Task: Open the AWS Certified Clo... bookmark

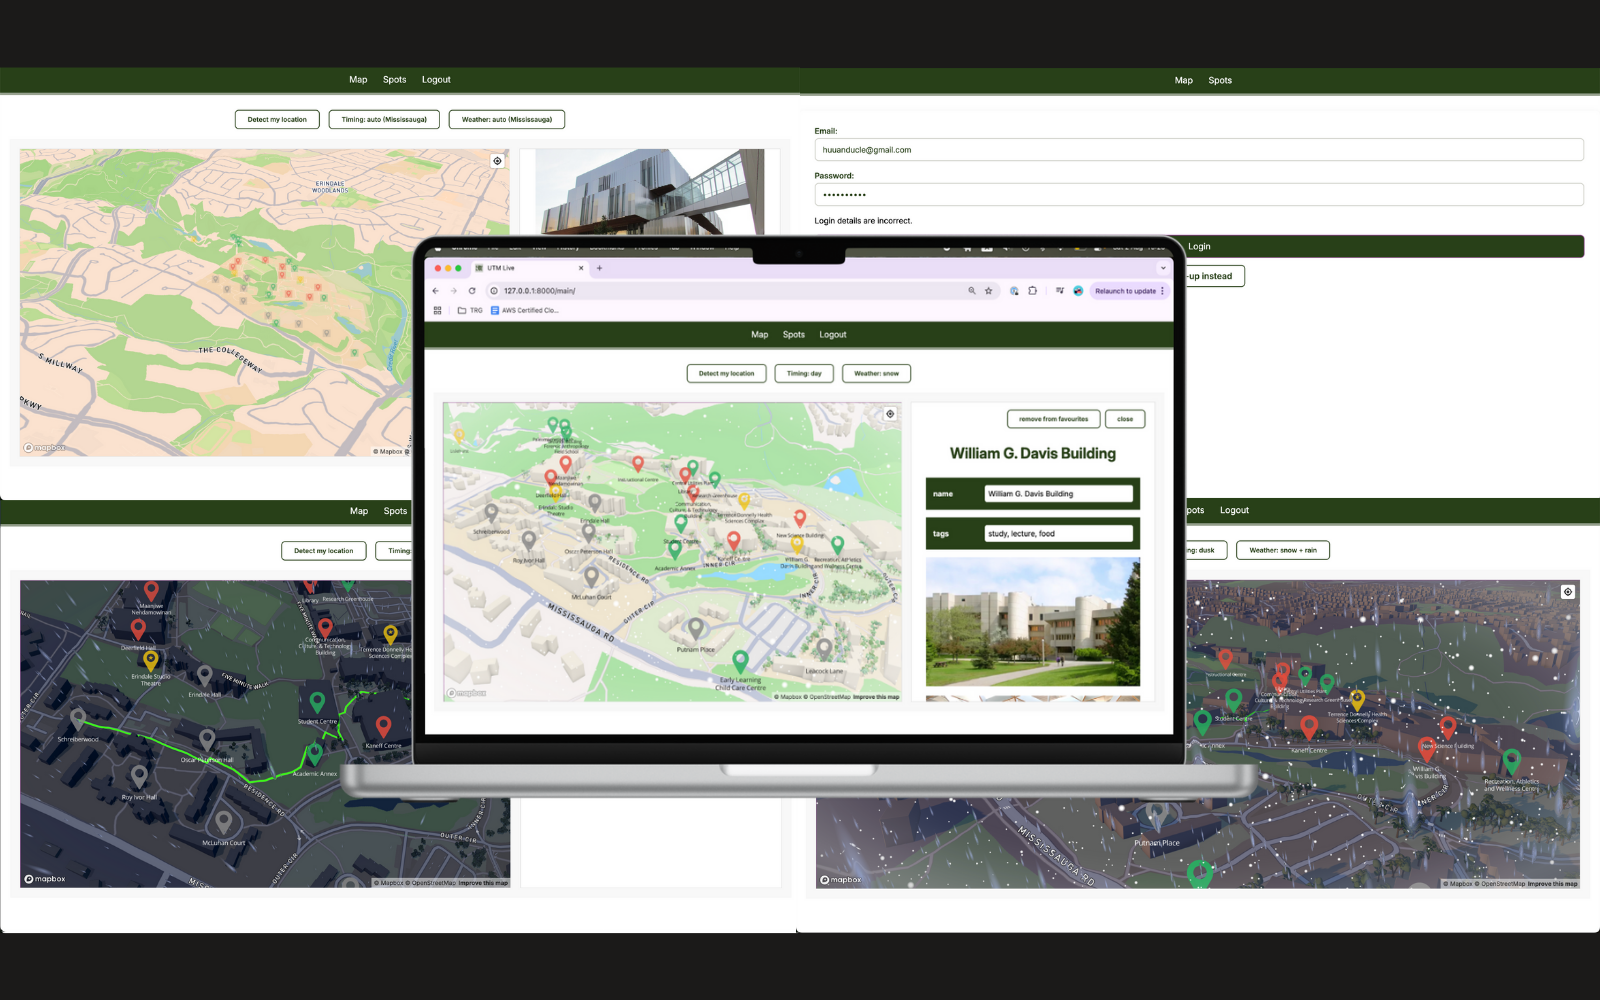Action: (525, 310)
